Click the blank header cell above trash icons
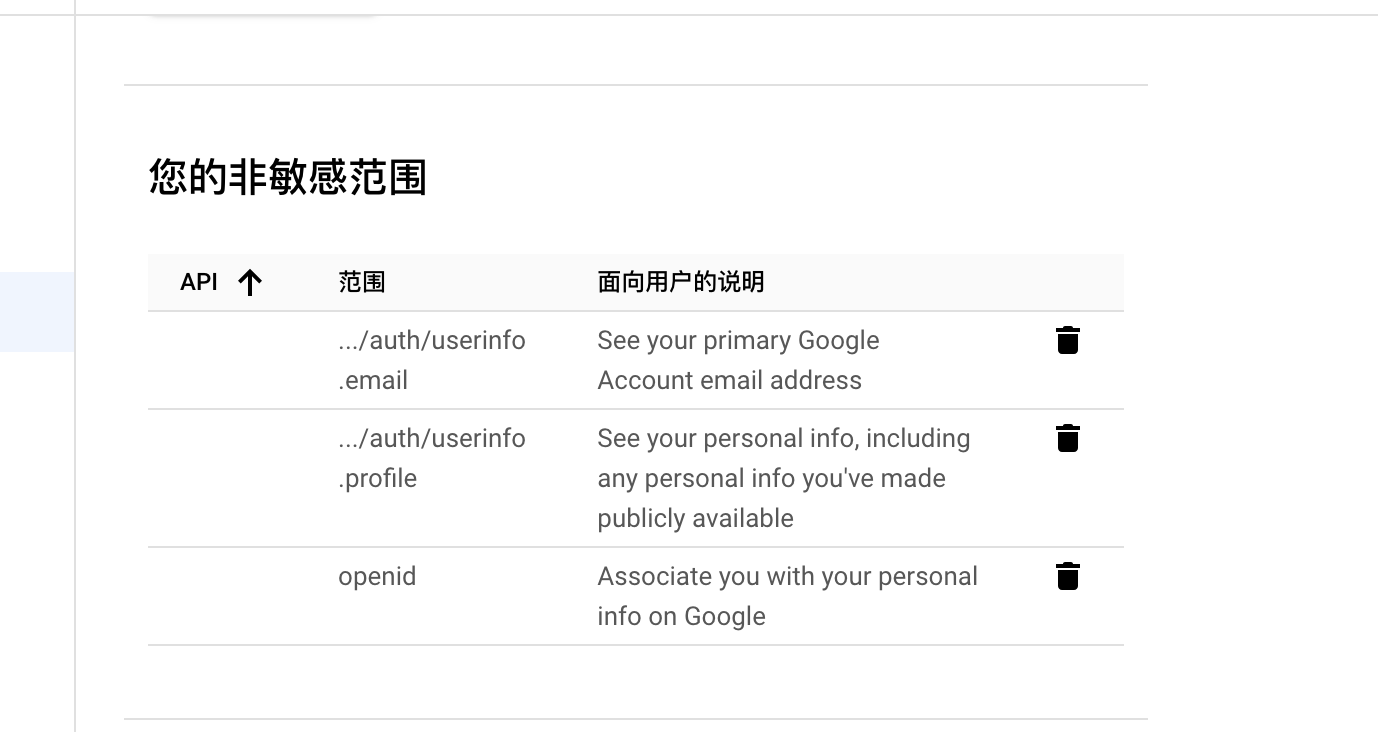Viewport: 1378px width, 732px height. coord(1068,282)
